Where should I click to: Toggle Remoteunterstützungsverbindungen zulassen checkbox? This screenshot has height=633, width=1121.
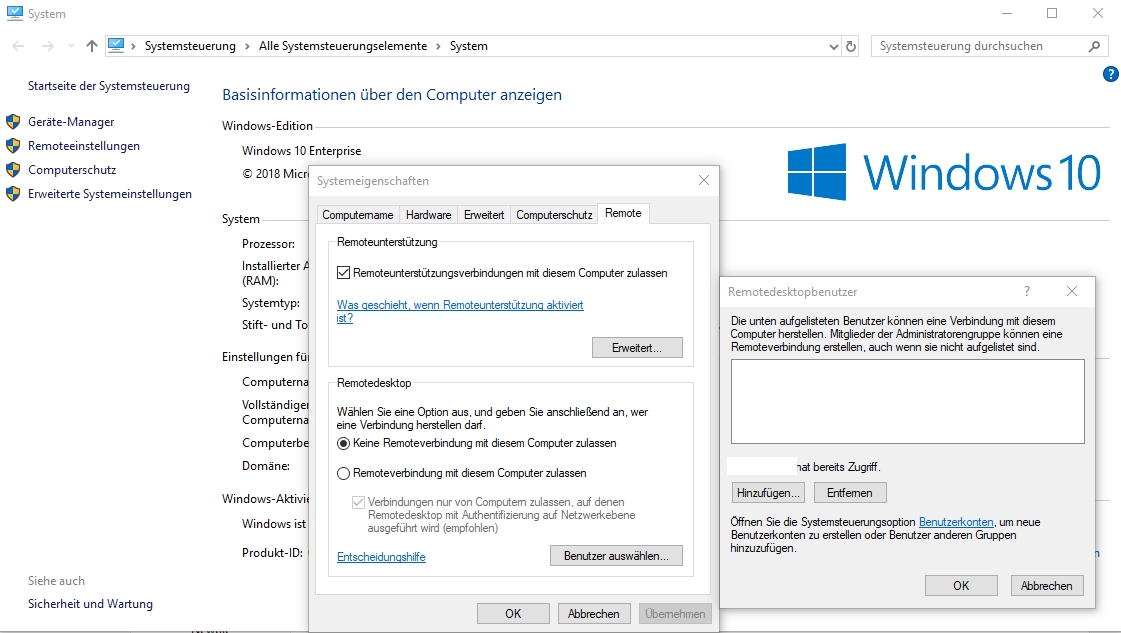[x=344, y=273]
